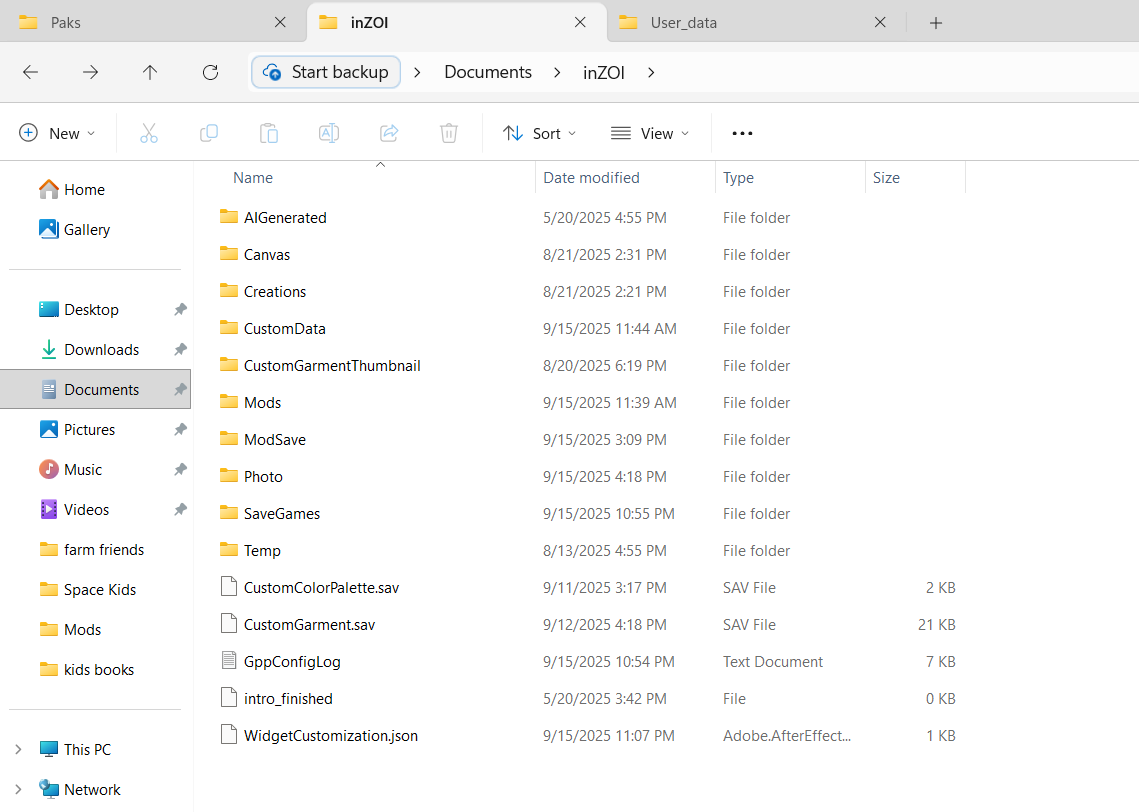This screenshot has width=1139, height=812.
Task: Select the inZOI tab
Action: [x=457, y=23]
